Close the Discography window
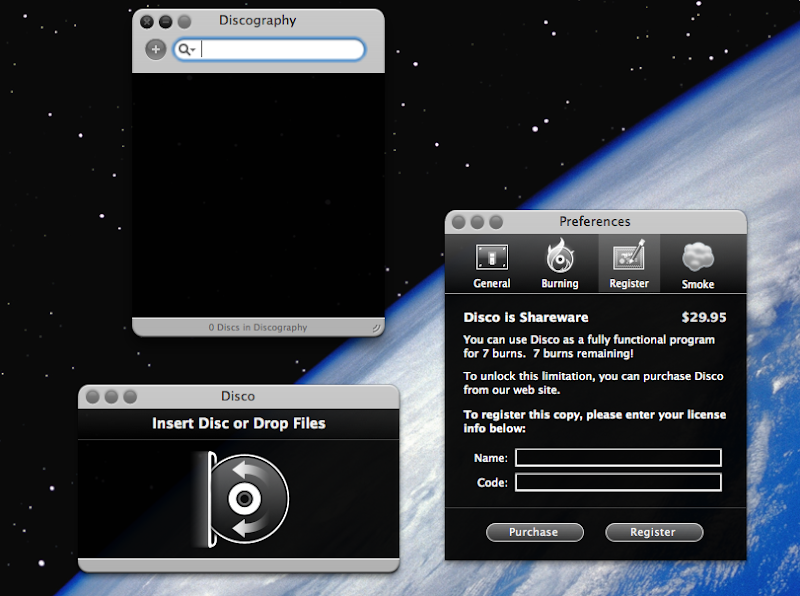Image resolution: width=800 pixels, height=596 pixels. pos(147,21)
